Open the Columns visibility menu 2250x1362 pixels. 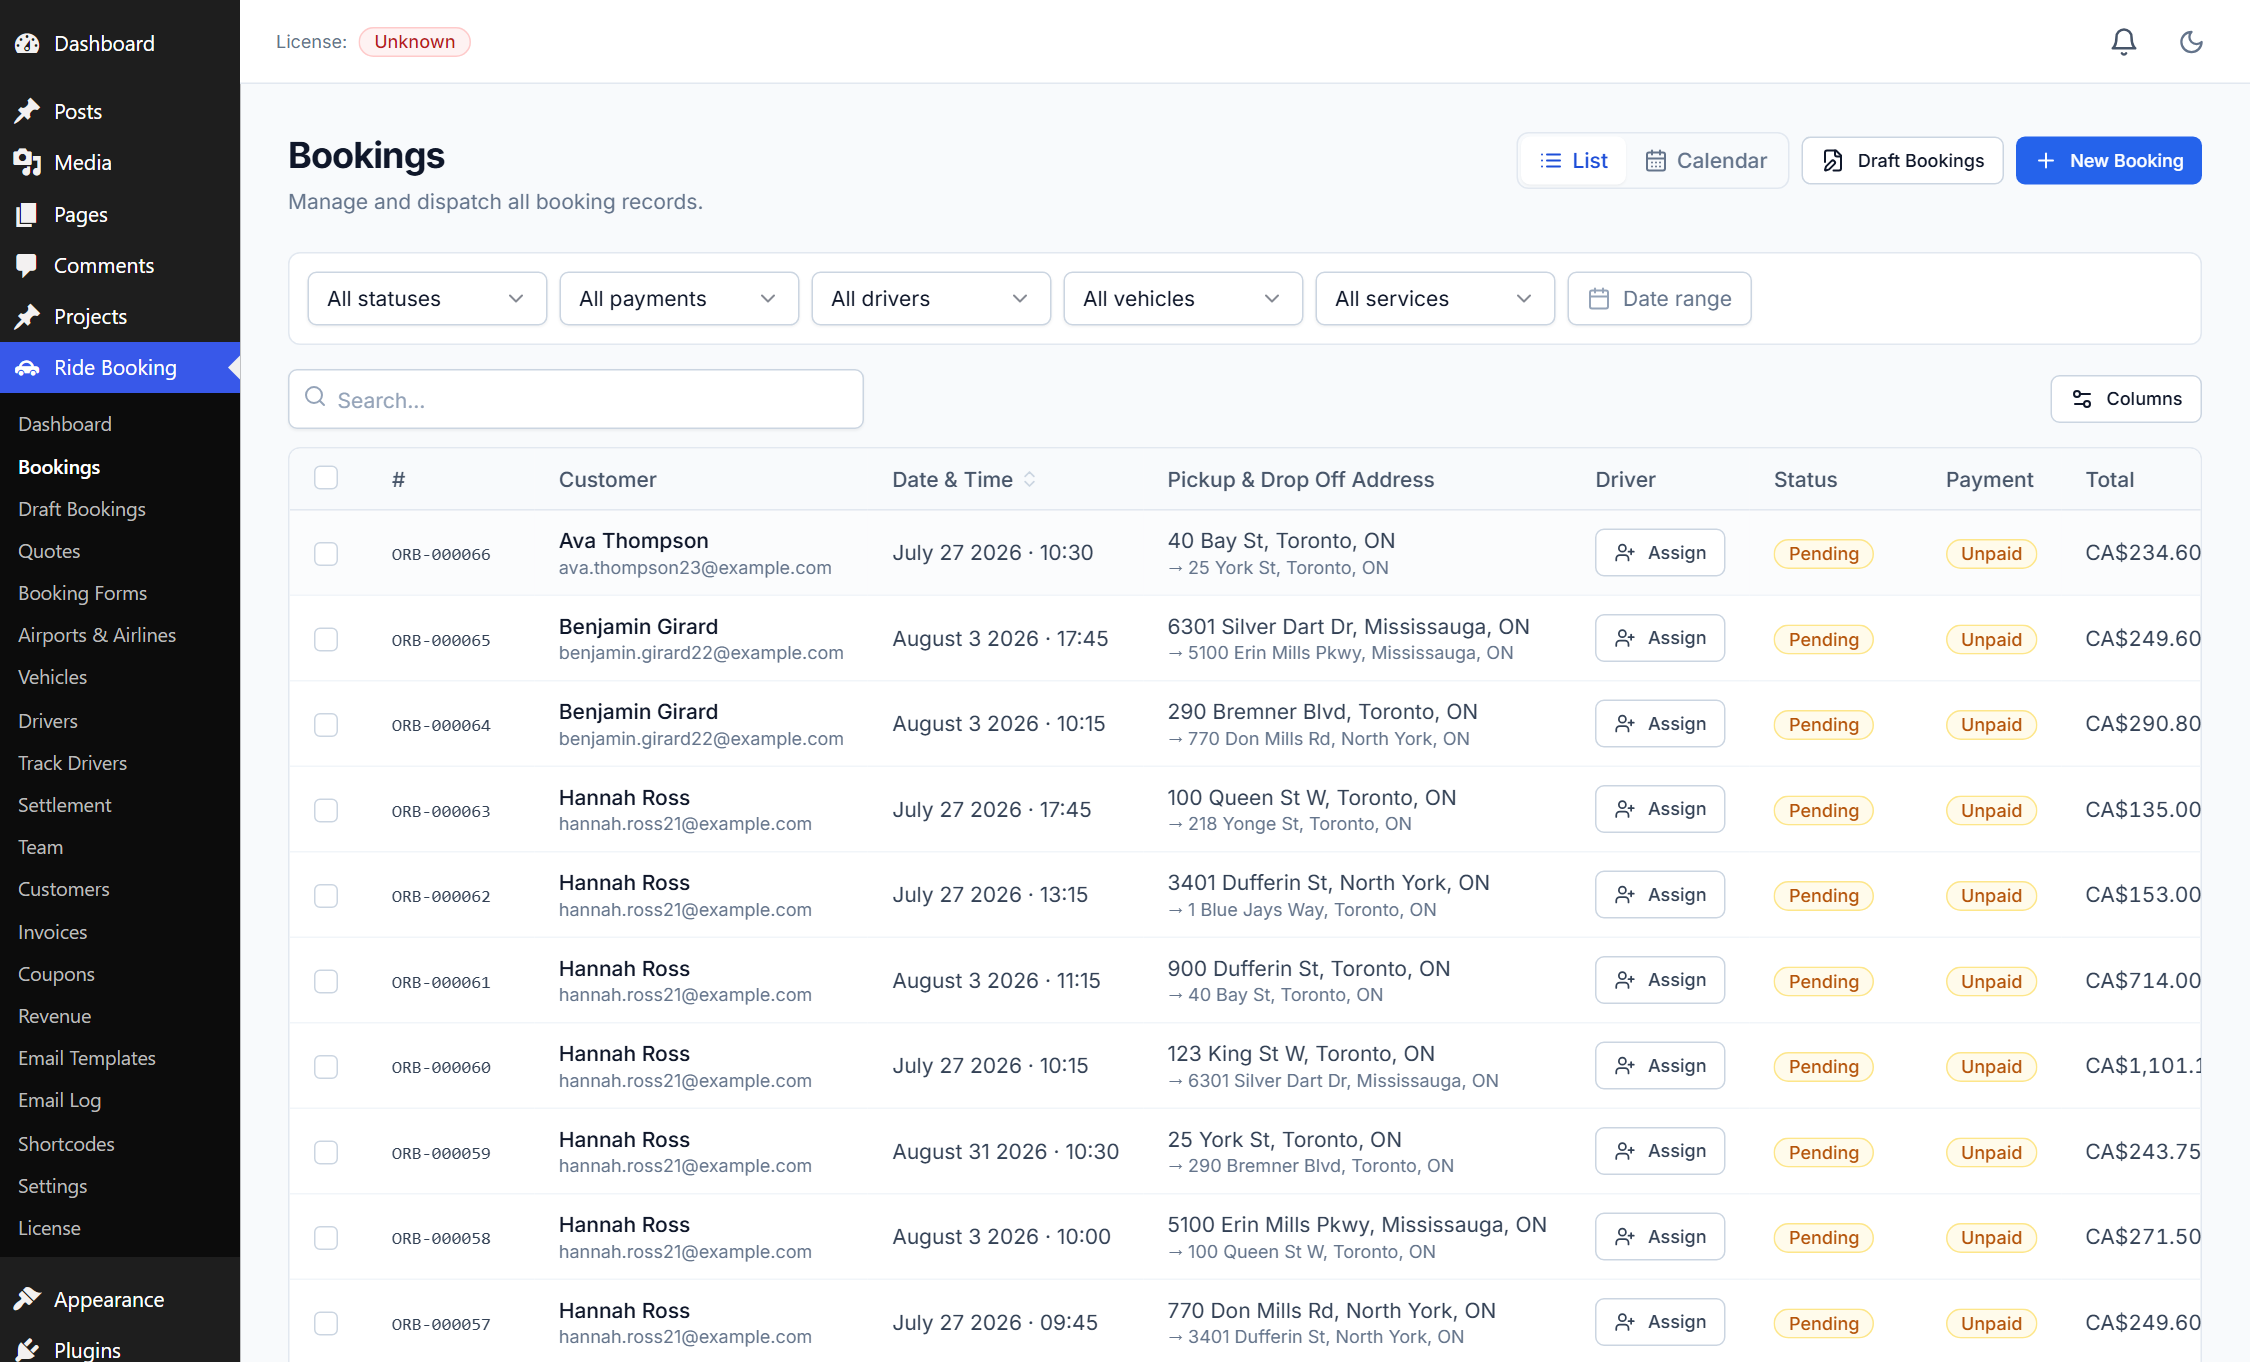[x=2125, y=399]
